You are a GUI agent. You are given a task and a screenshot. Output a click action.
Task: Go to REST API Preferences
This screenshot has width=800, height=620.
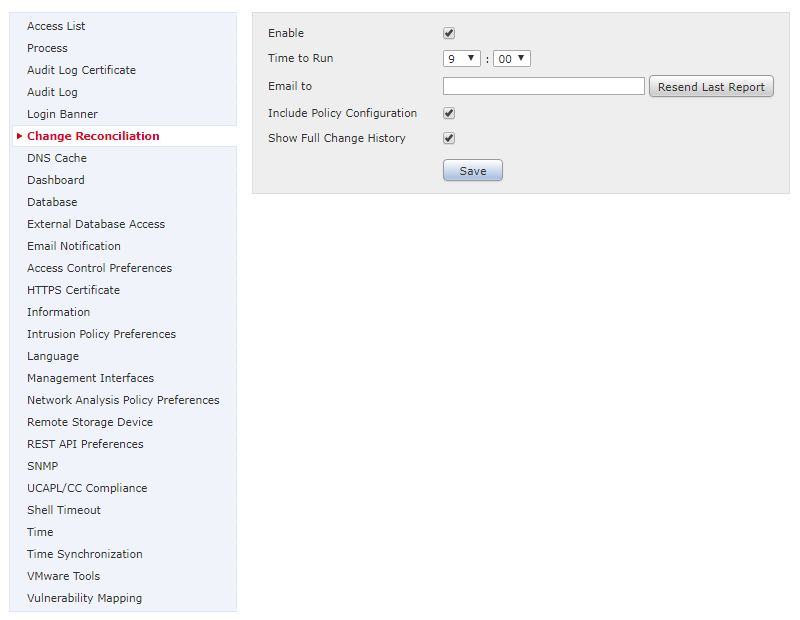(x=85, y=443)
